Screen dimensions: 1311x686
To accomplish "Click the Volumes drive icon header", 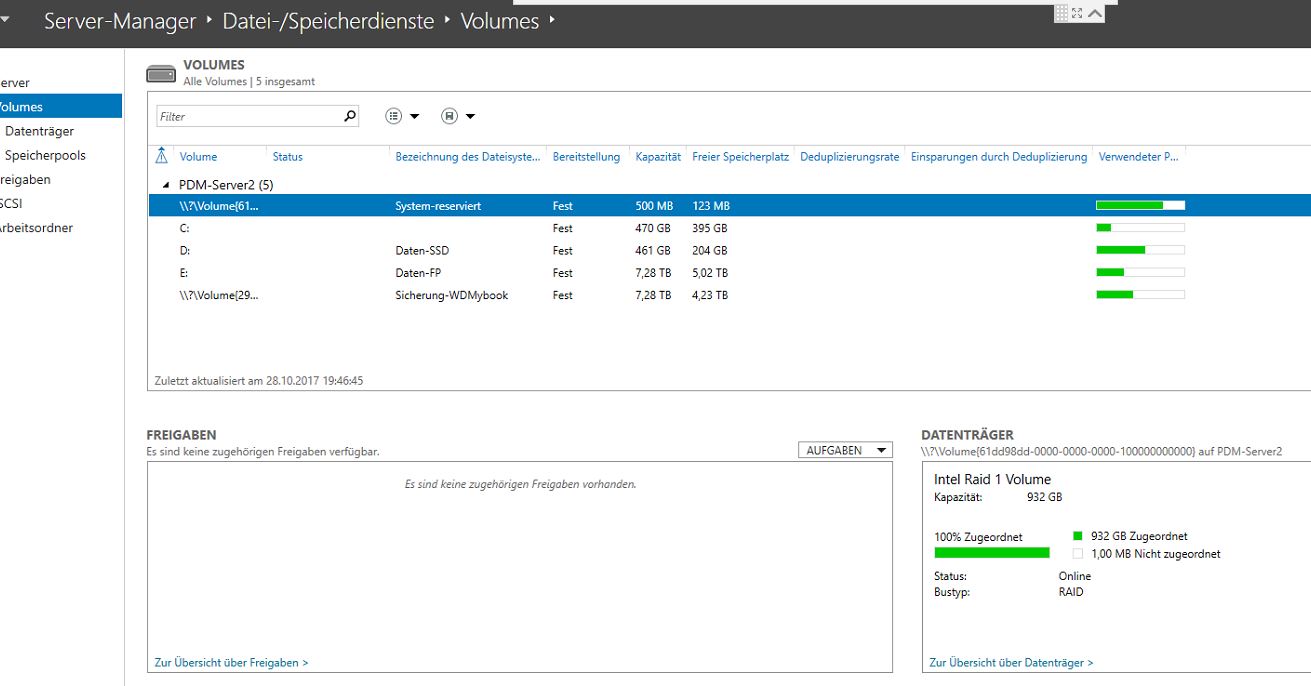I will [160, 73].
